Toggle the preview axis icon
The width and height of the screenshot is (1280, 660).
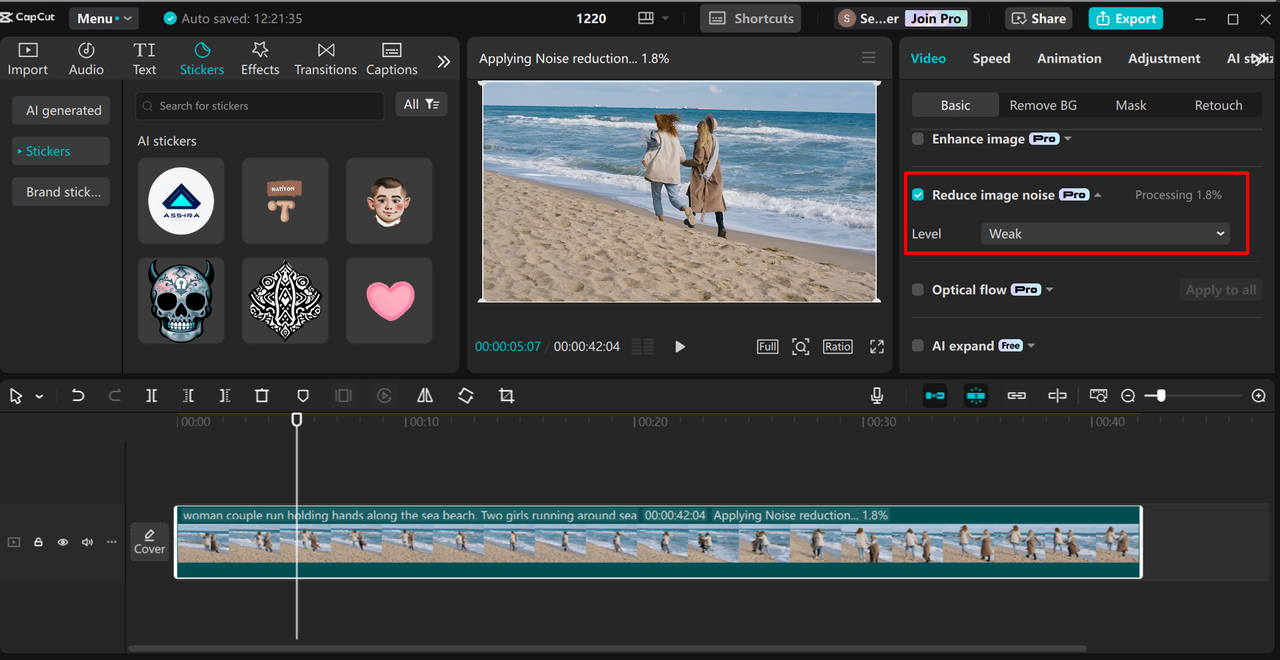click(1057, 396)
